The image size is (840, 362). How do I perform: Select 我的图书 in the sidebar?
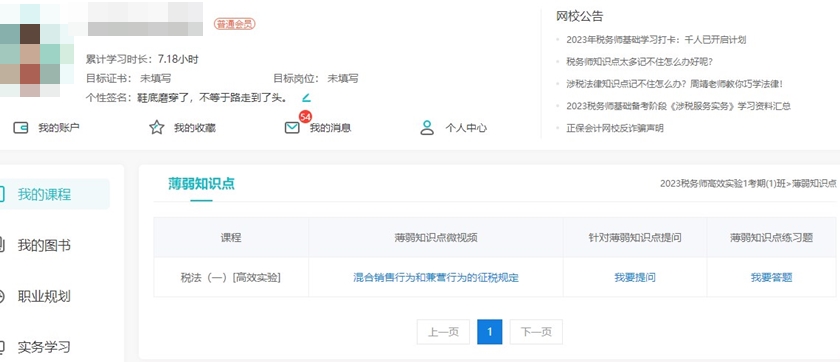point(44,245)
